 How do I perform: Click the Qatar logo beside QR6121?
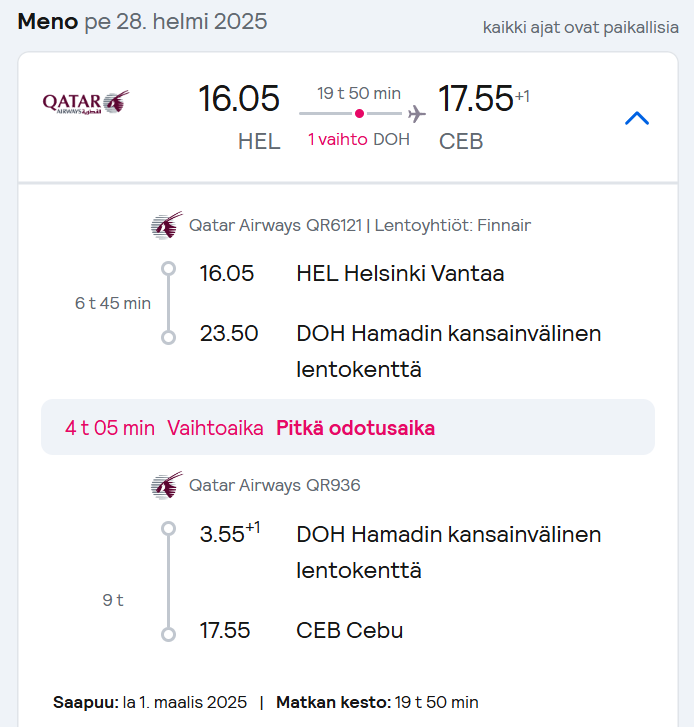[x=167, y=225]
